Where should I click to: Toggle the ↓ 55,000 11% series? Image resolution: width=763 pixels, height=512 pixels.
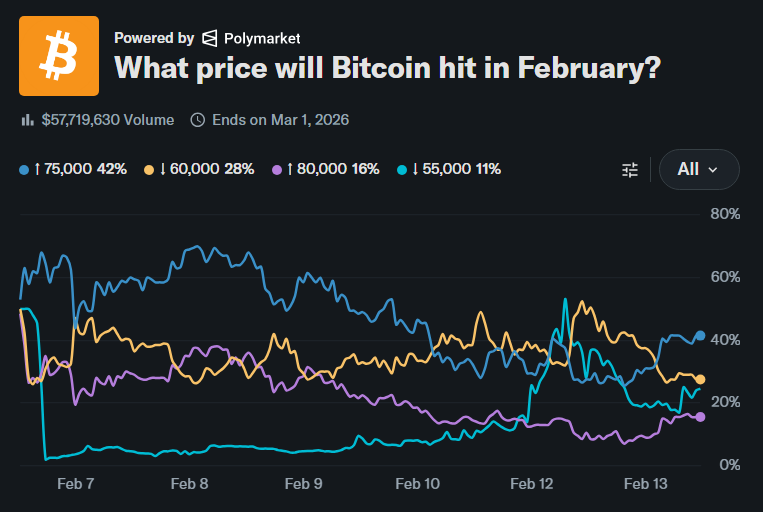[456, 170]
